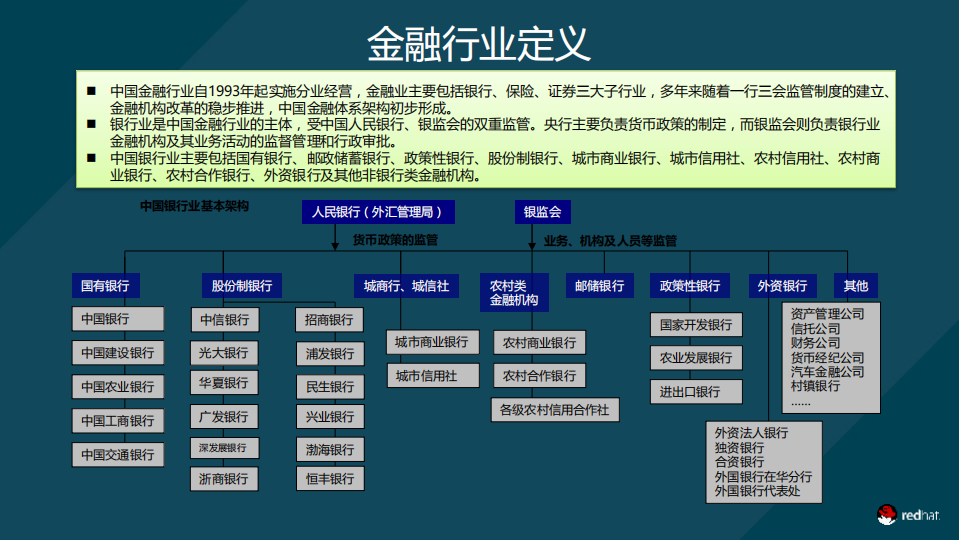This screenshot has height=540, width=959.
Task: Click the 业务、机构及人员等监管 label
Action: click(610, 241)
